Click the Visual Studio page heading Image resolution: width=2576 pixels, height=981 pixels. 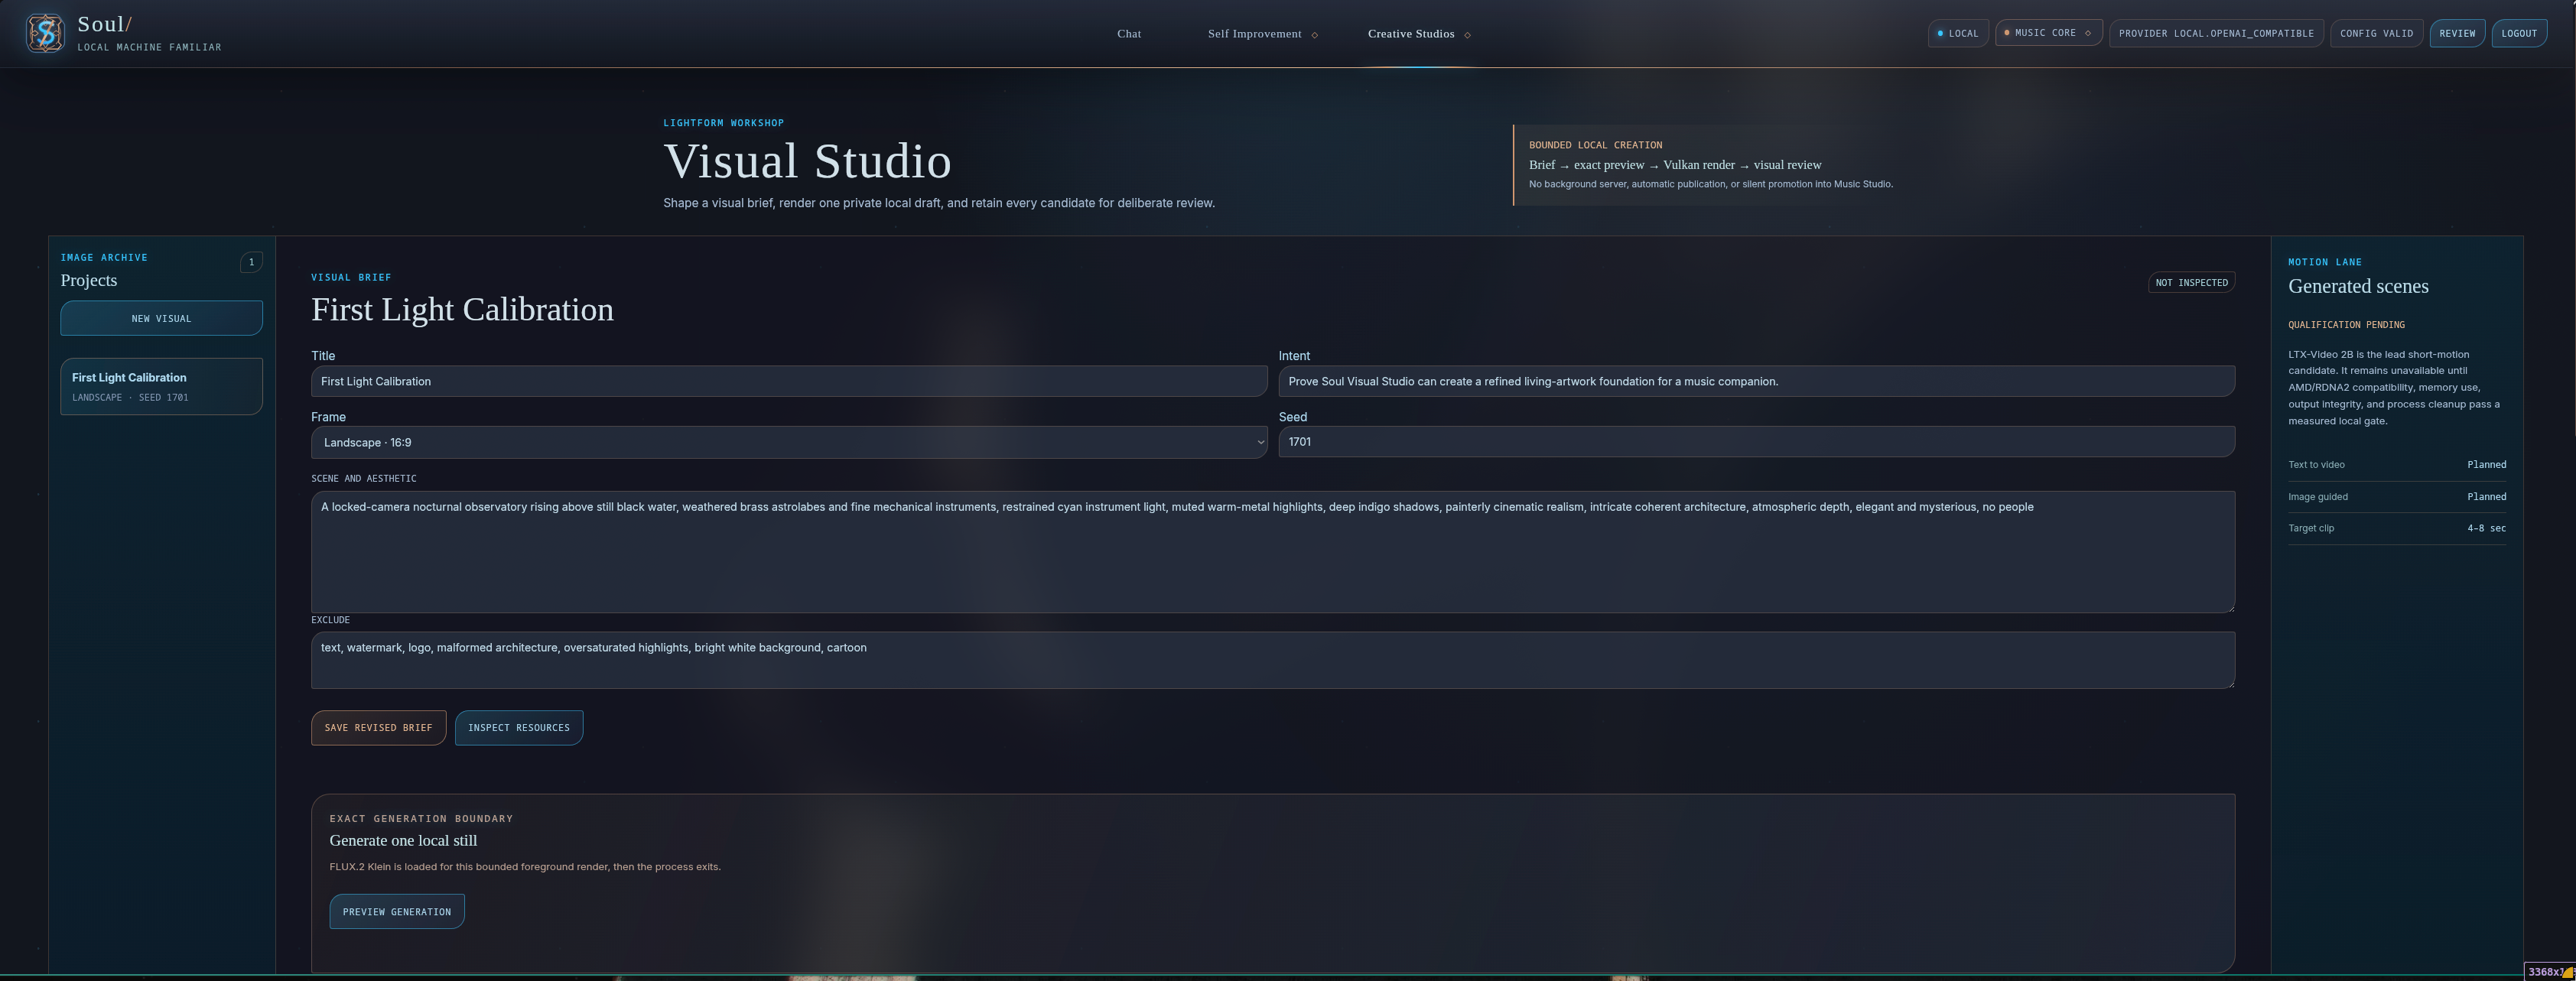pos(807,161)
